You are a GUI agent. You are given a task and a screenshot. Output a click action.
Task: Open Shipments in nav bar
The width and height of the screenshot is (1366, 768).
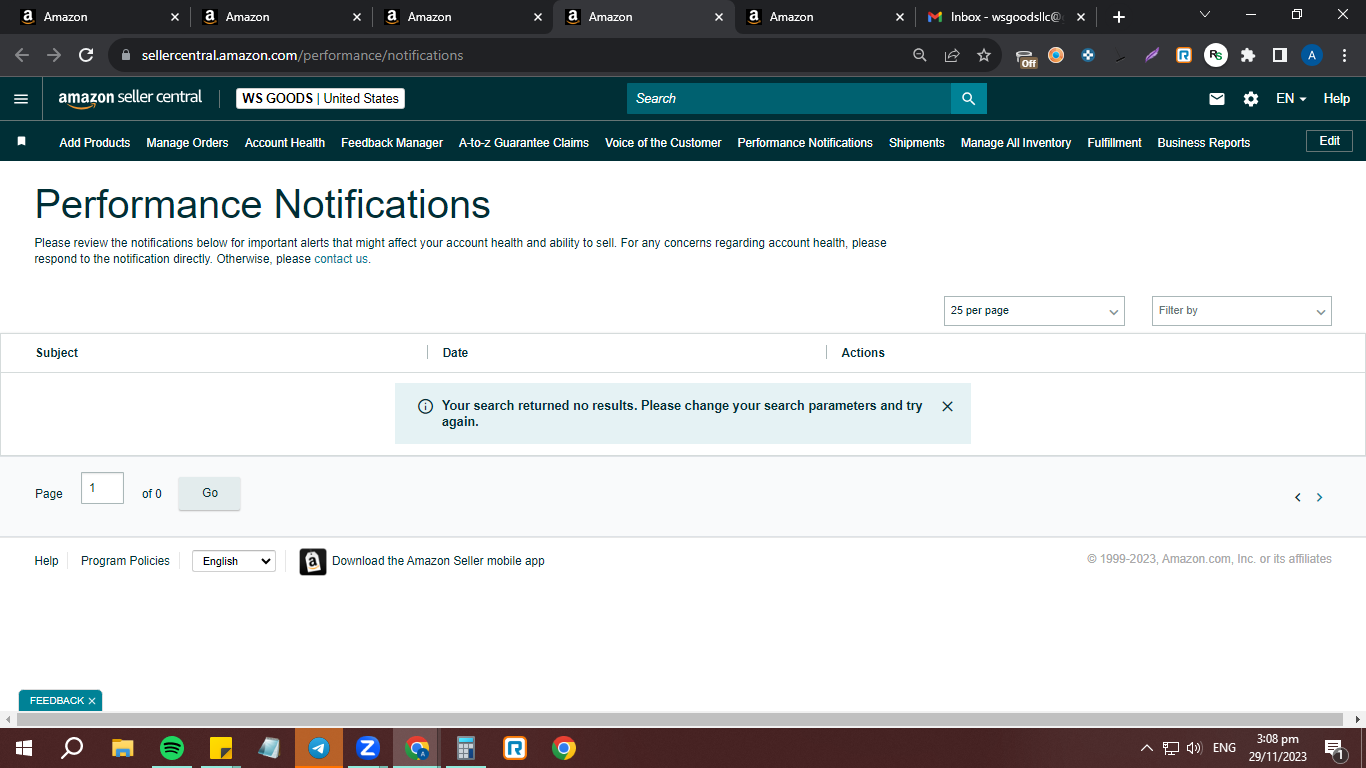[x=917, y=143]
